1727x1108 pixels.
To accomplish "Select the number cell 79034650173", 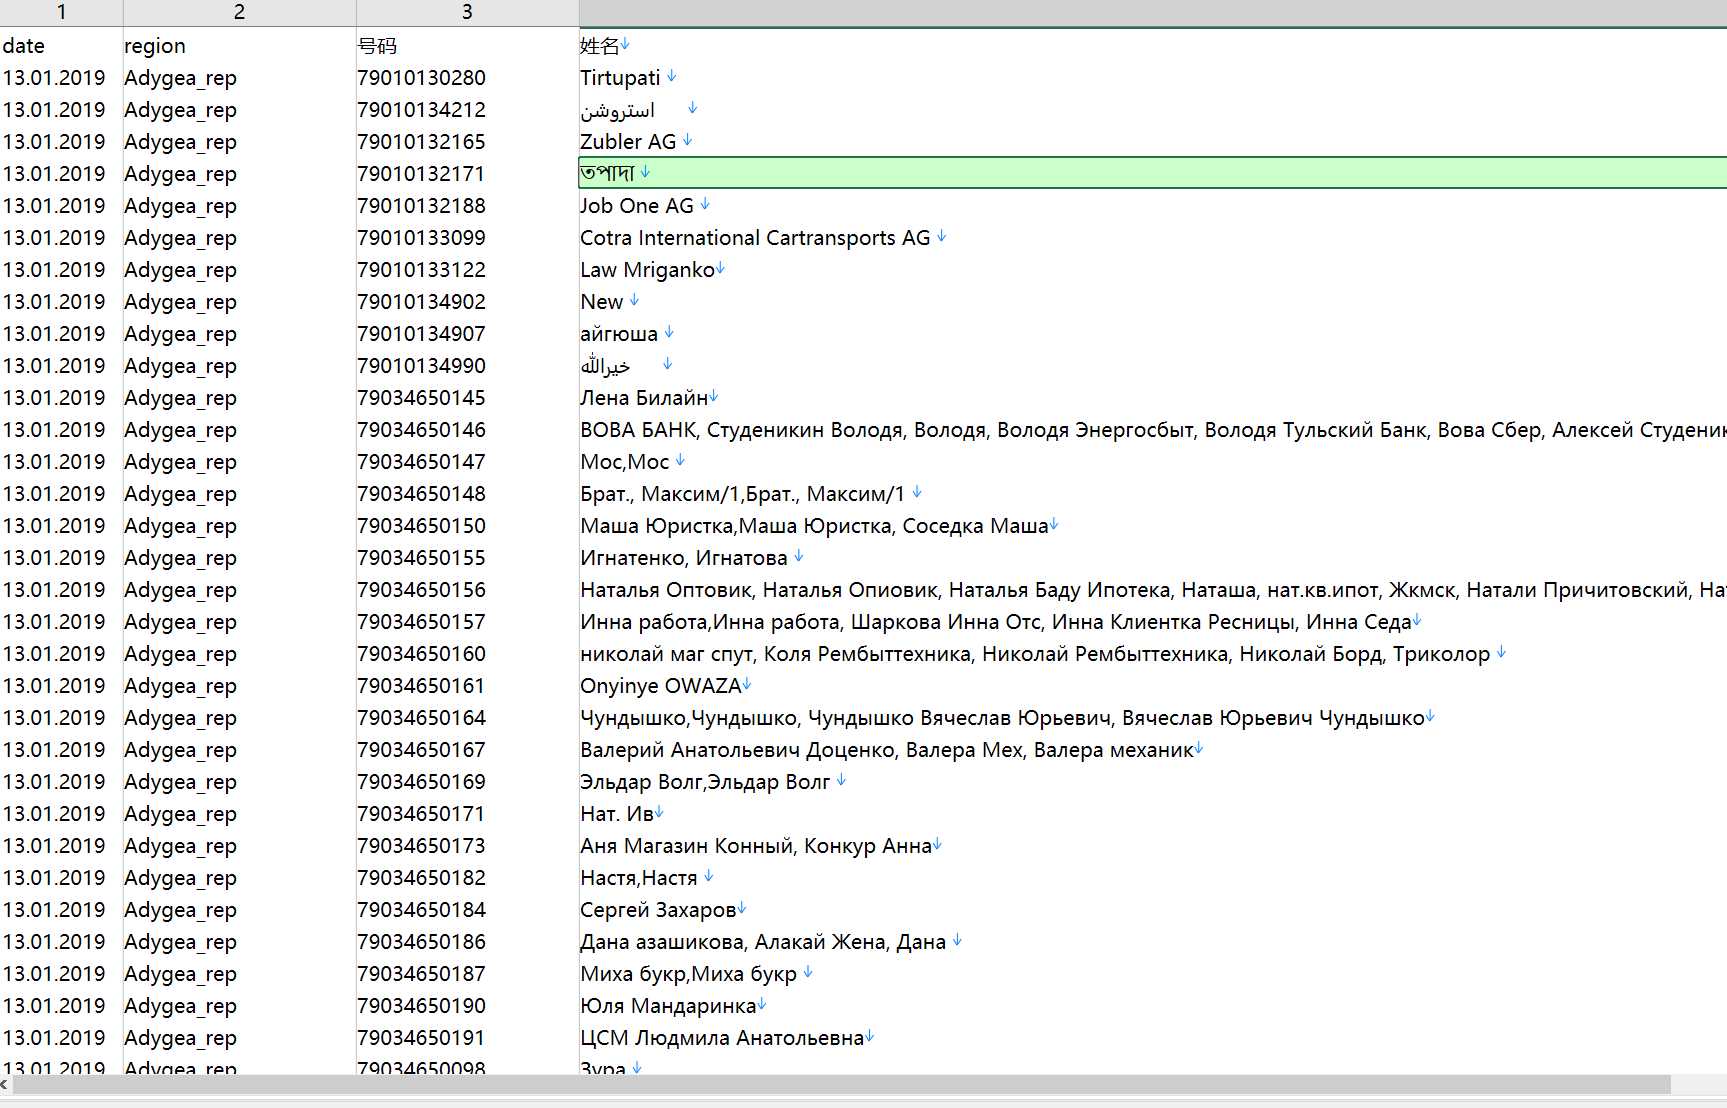I will pyautogui.click(x=467, y=846).
